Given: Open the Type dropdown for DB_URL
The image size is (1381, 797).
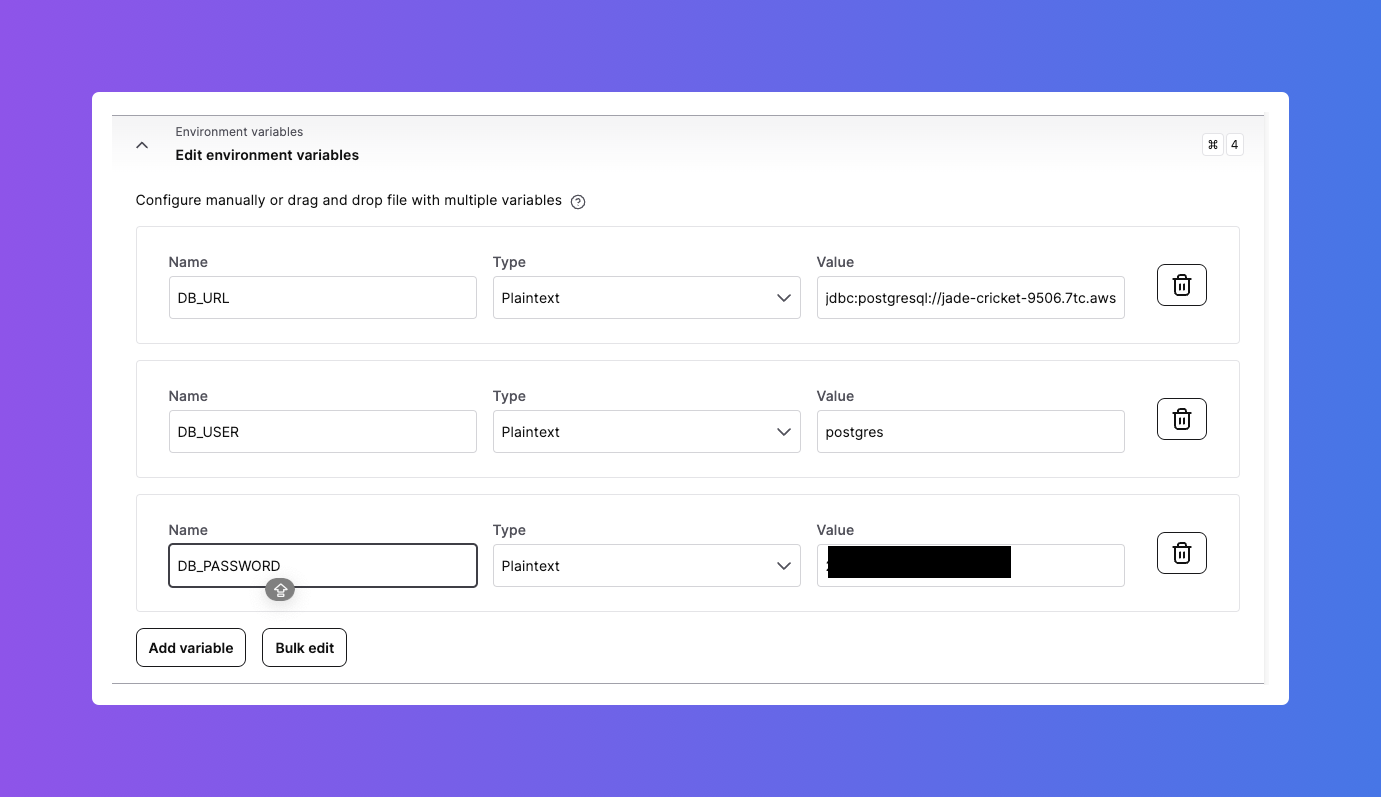Looking at the screenshot, I should 646,298.
